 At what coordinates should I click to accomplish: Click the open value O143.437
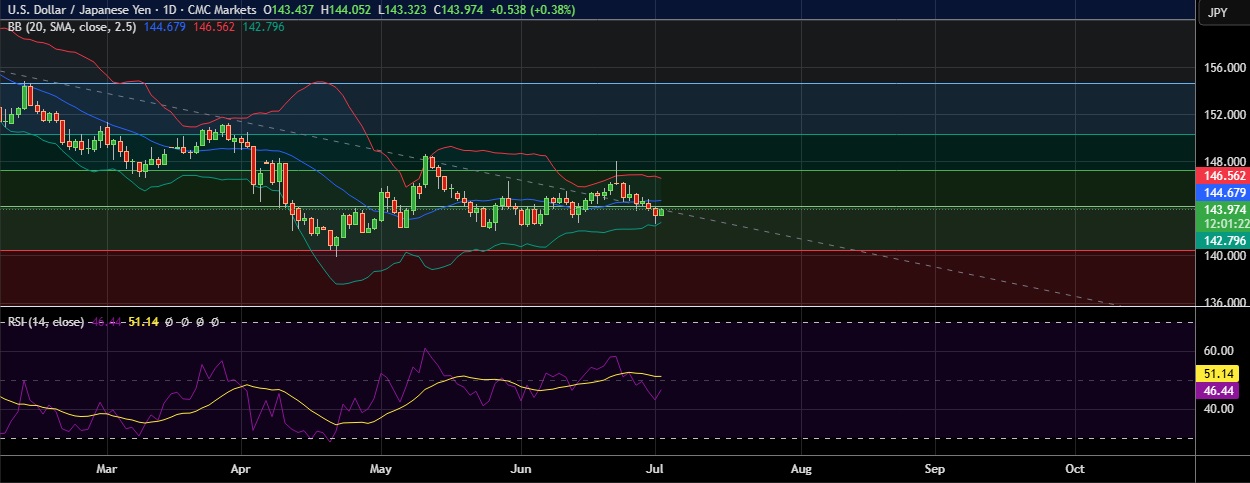coord(289,10)
